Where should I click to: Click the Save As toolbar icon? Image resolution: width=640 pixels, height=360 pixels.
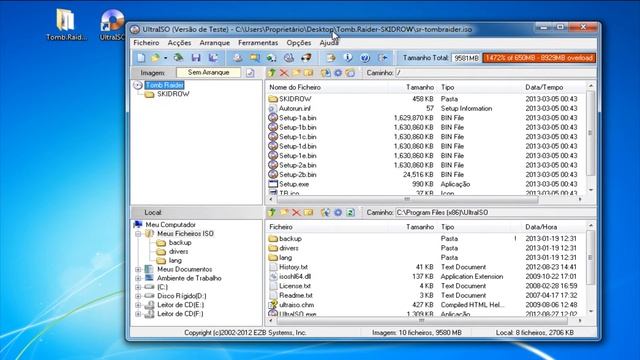pos(213,58)
